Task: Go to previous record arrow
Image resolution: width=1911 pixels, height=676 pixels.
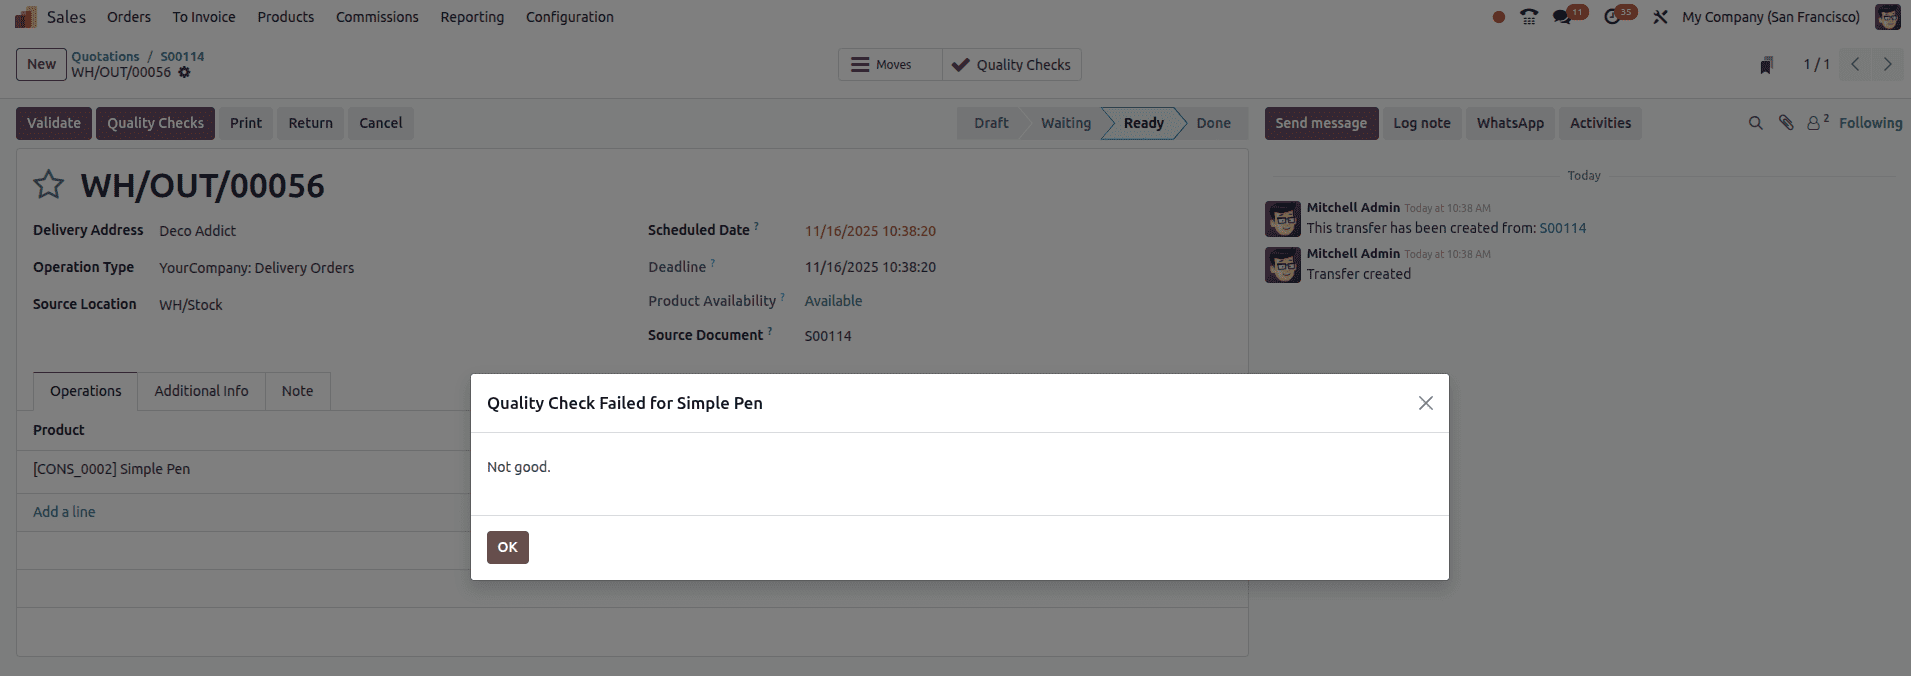Action: point(1855,64)
